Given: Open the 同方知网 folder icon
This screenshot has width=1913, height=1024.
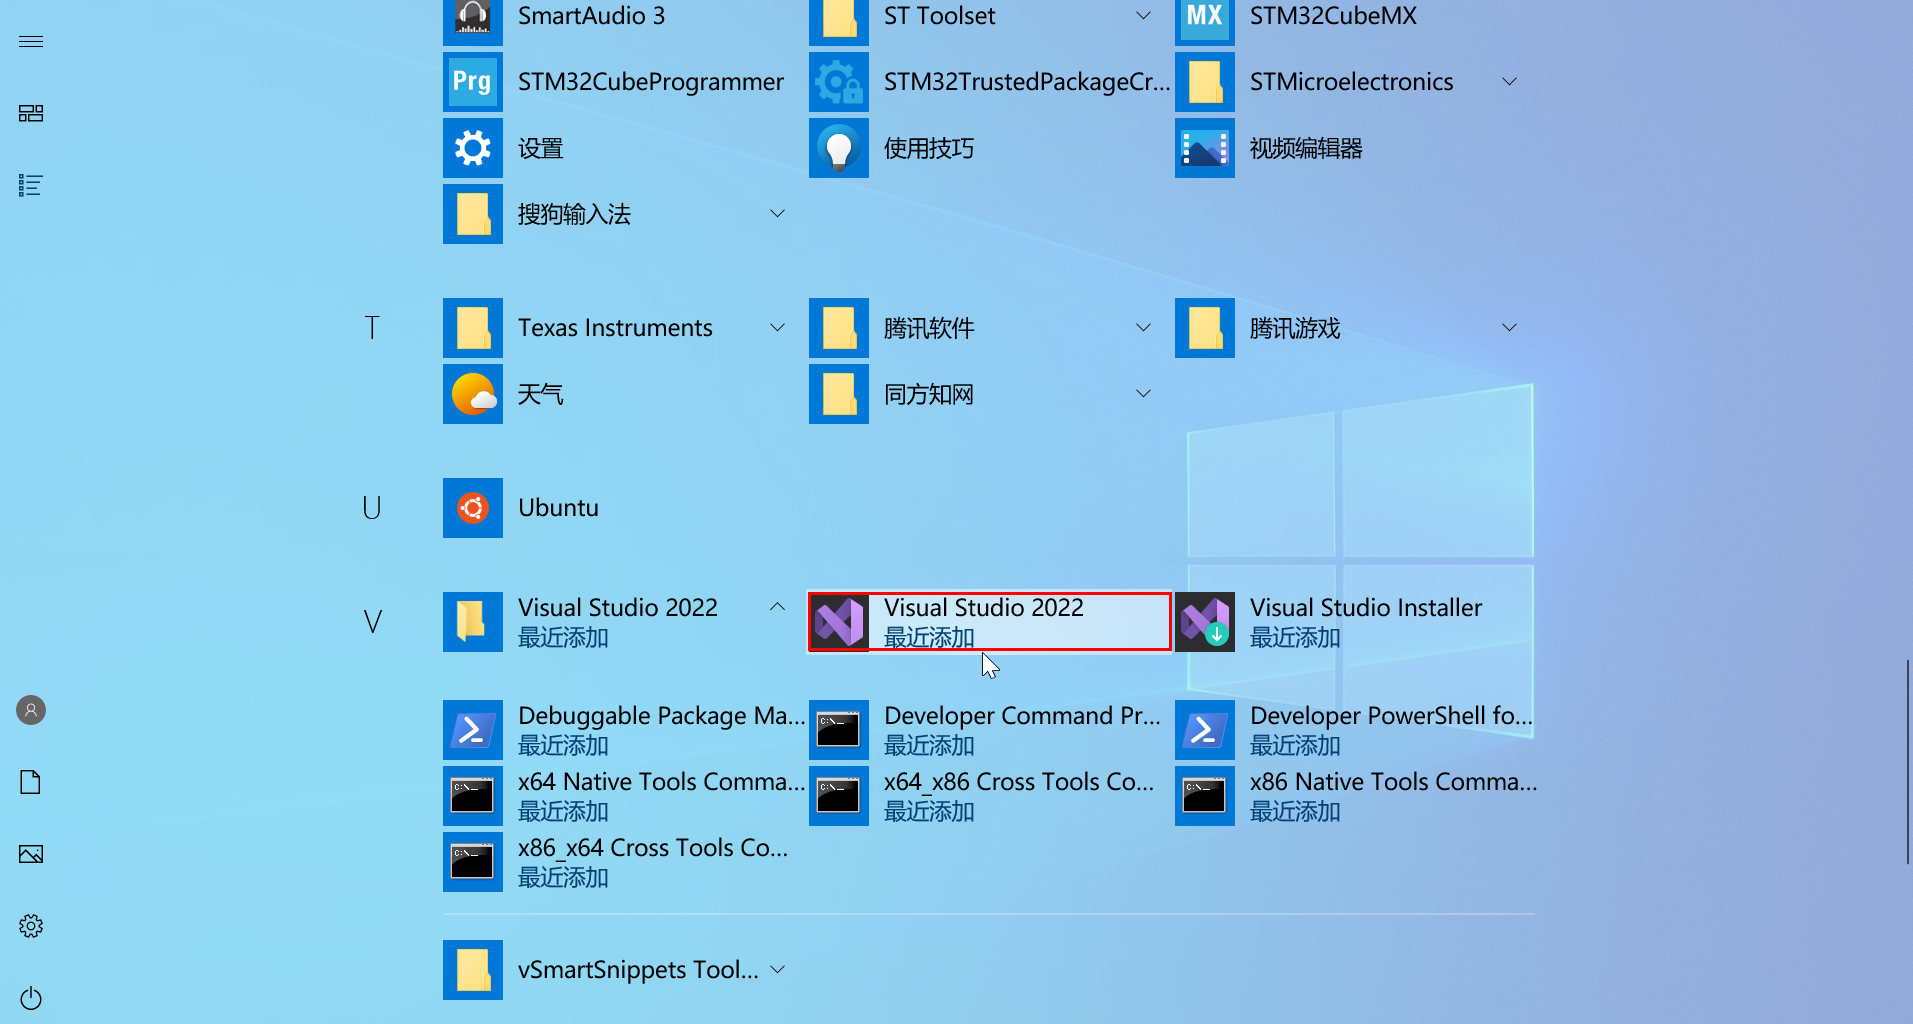Looking at the screenshot, I should (839, 394).
